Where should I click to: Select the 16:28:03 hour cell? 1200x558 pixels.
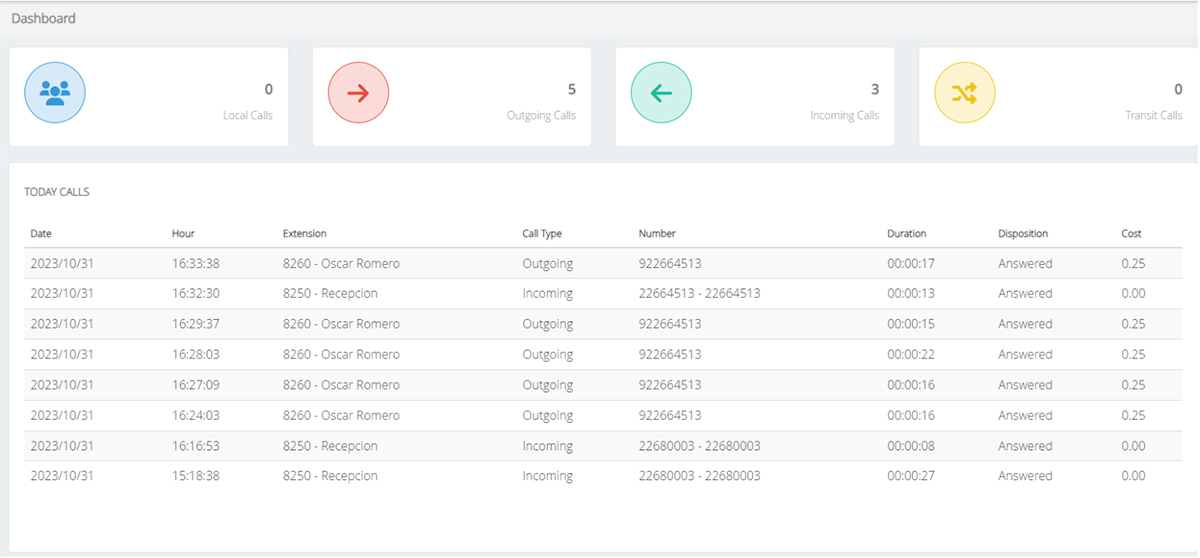(x=196, y=355)
